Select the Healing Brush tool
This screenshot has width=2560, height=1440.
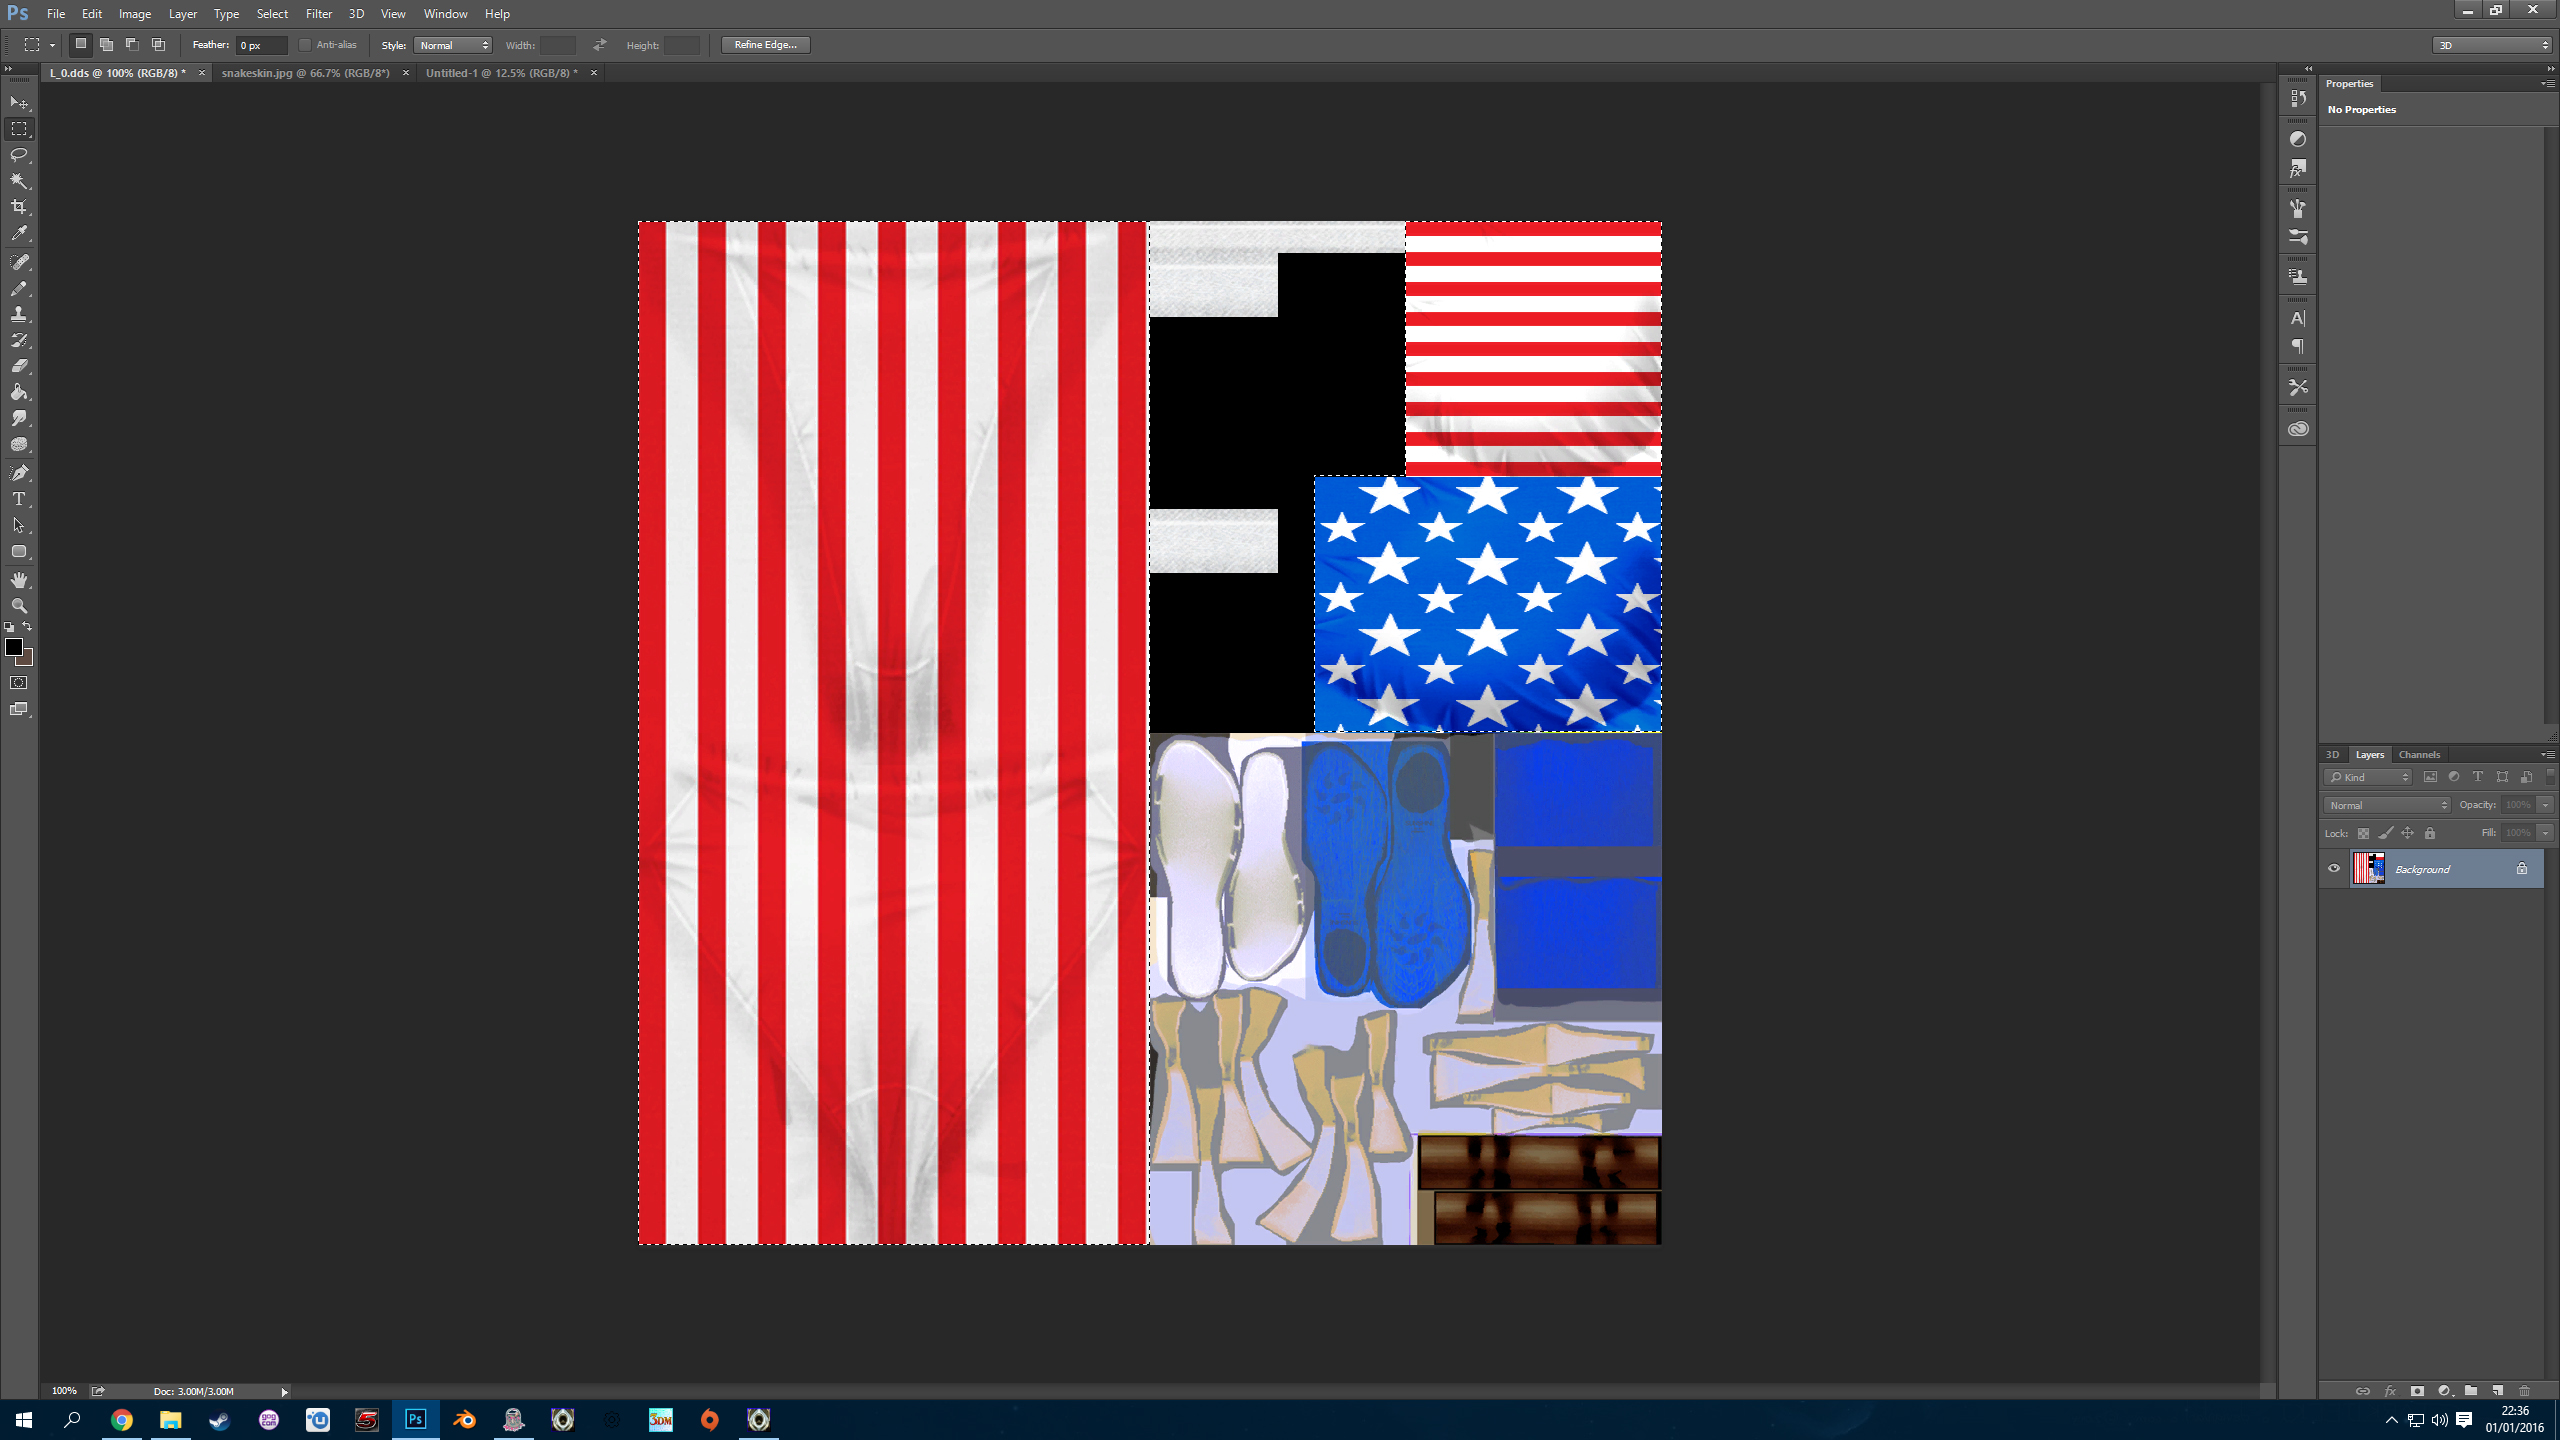point(19,262)
